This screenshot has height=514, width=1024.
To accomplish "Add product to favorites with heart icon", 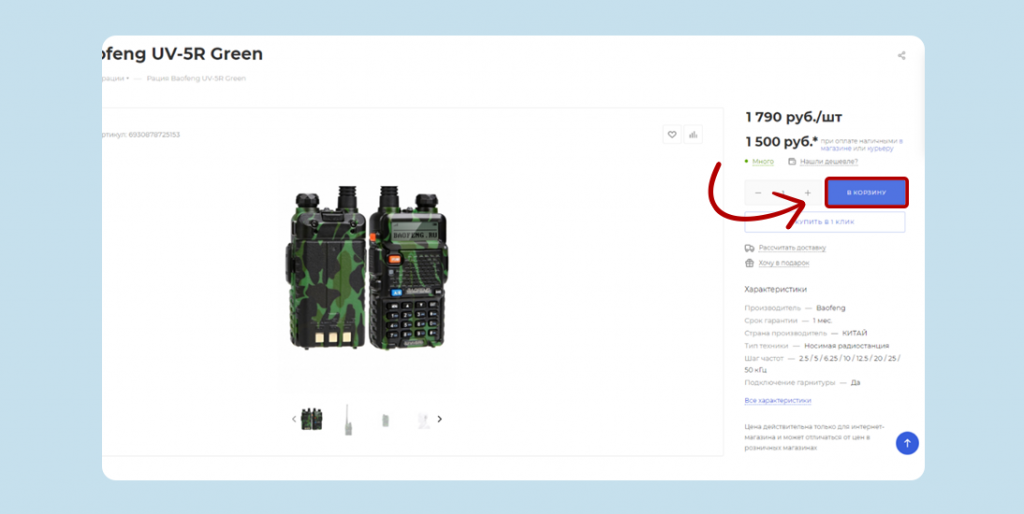I will coord(672,135).
